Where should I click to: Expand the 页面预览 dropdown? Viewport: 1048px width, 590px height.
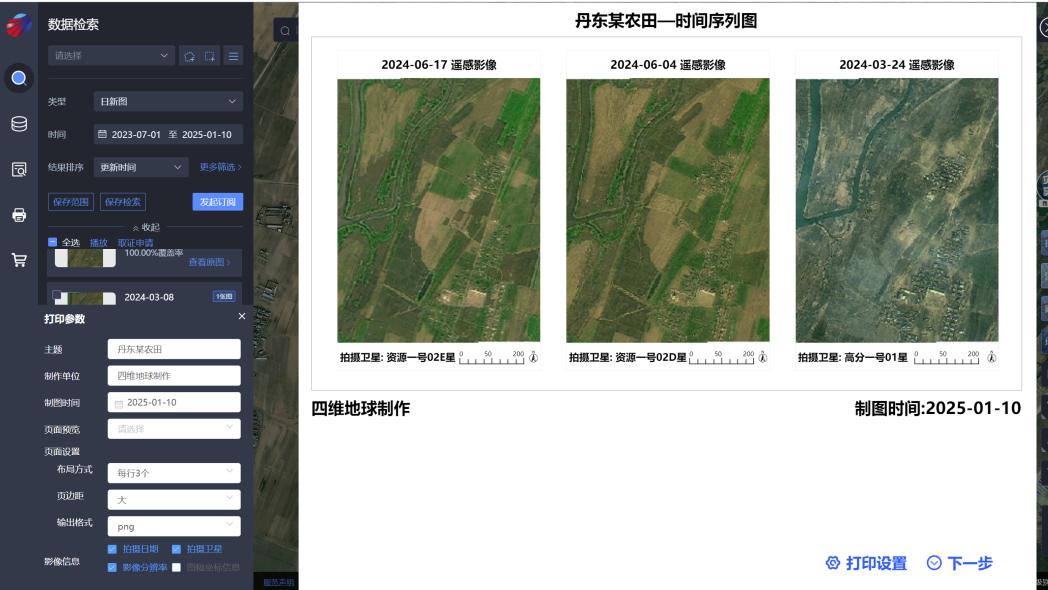(172, 426)
